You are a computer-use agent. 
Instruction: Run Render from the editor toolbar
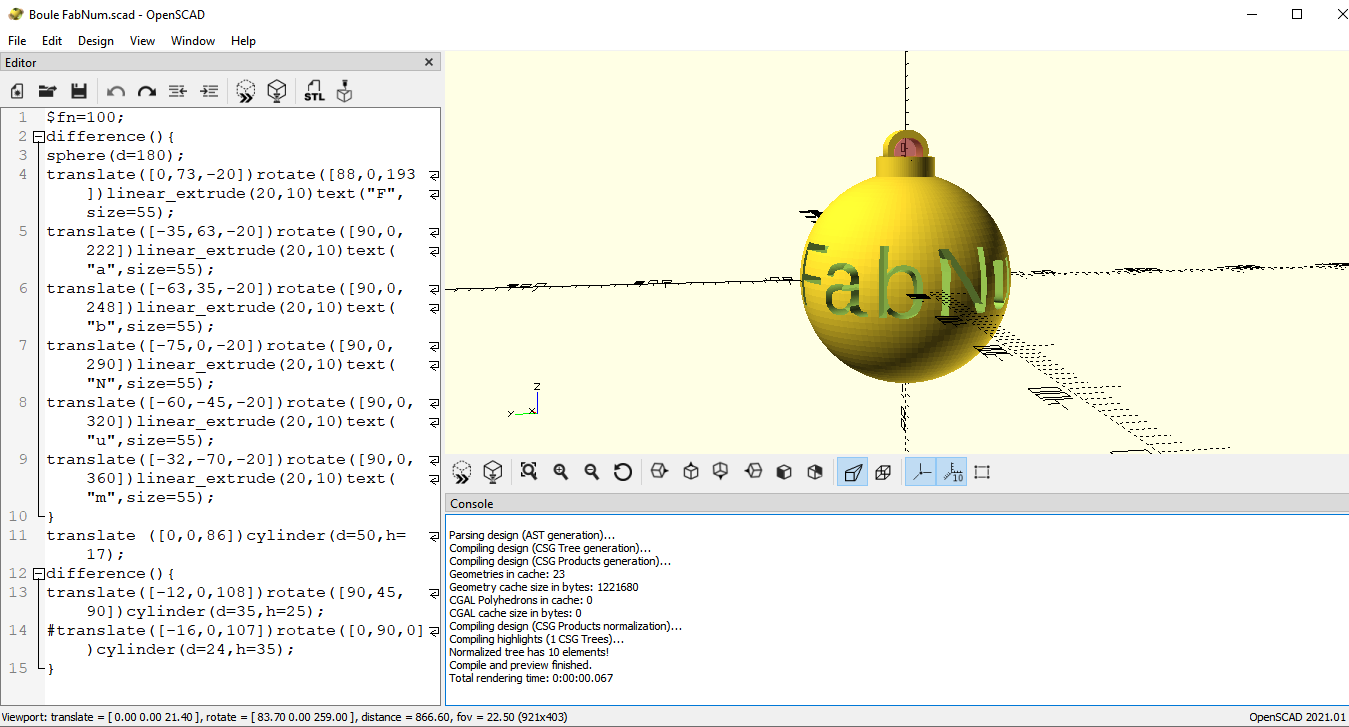277,91
